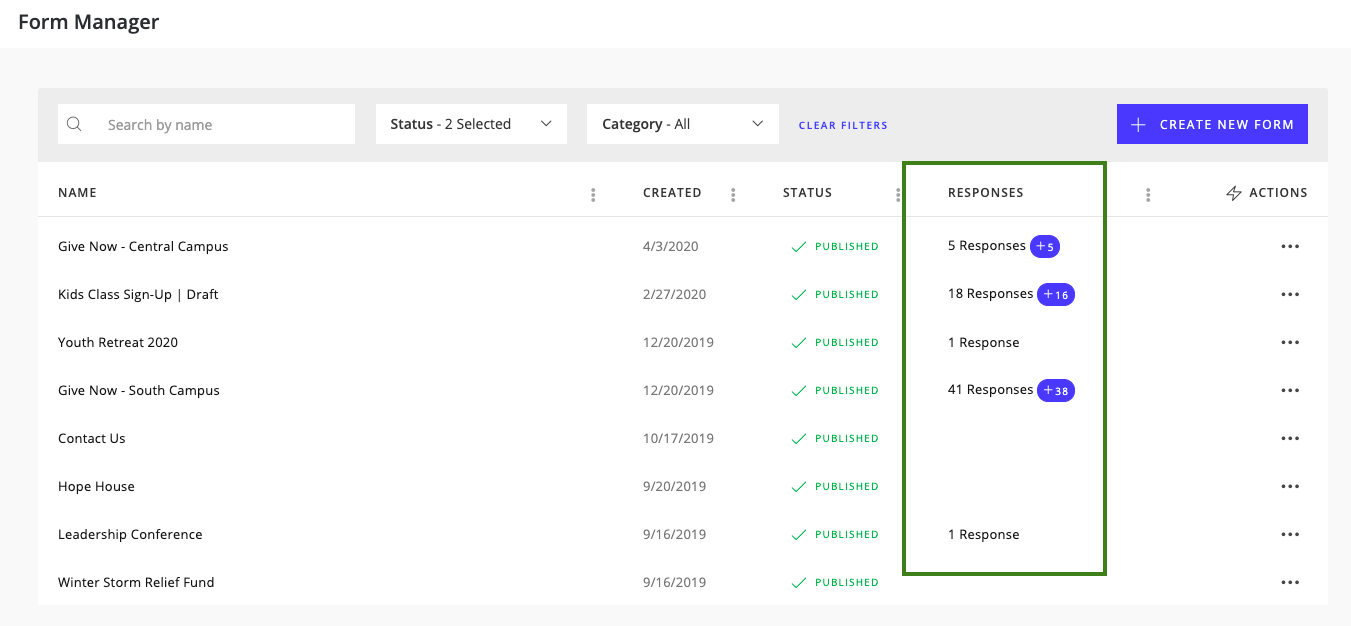1351x626 pixels.
Task: Open three-dot actions for Give Now - Central Campus
Action: pos(1290,247)
